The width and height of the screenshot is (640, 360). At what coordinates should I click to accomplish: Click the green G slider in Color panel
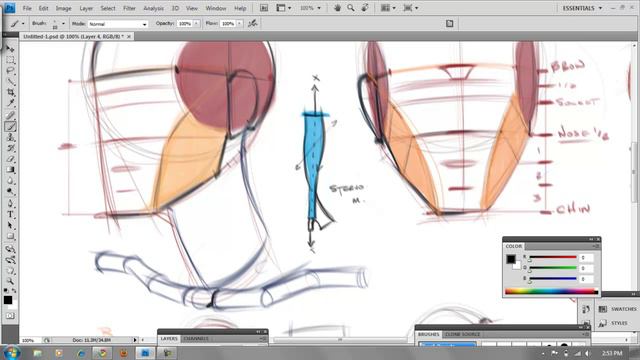point(553,269)
